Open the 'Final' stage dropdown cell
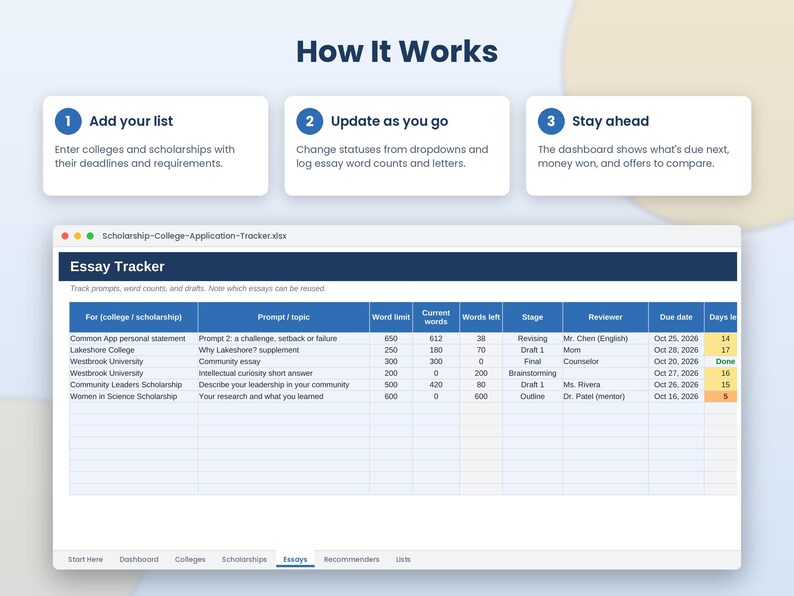This screenshot has height=596, width=794. click(x=532, y=362)
